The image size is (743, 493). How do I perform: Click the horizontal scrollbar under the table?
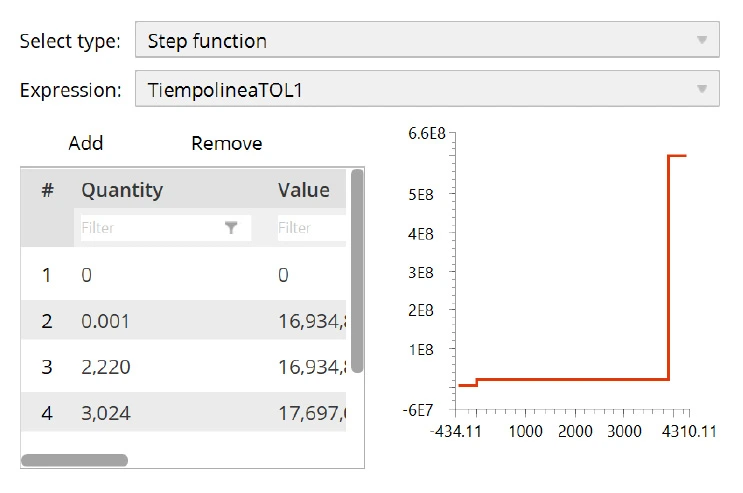click(74, 460)
